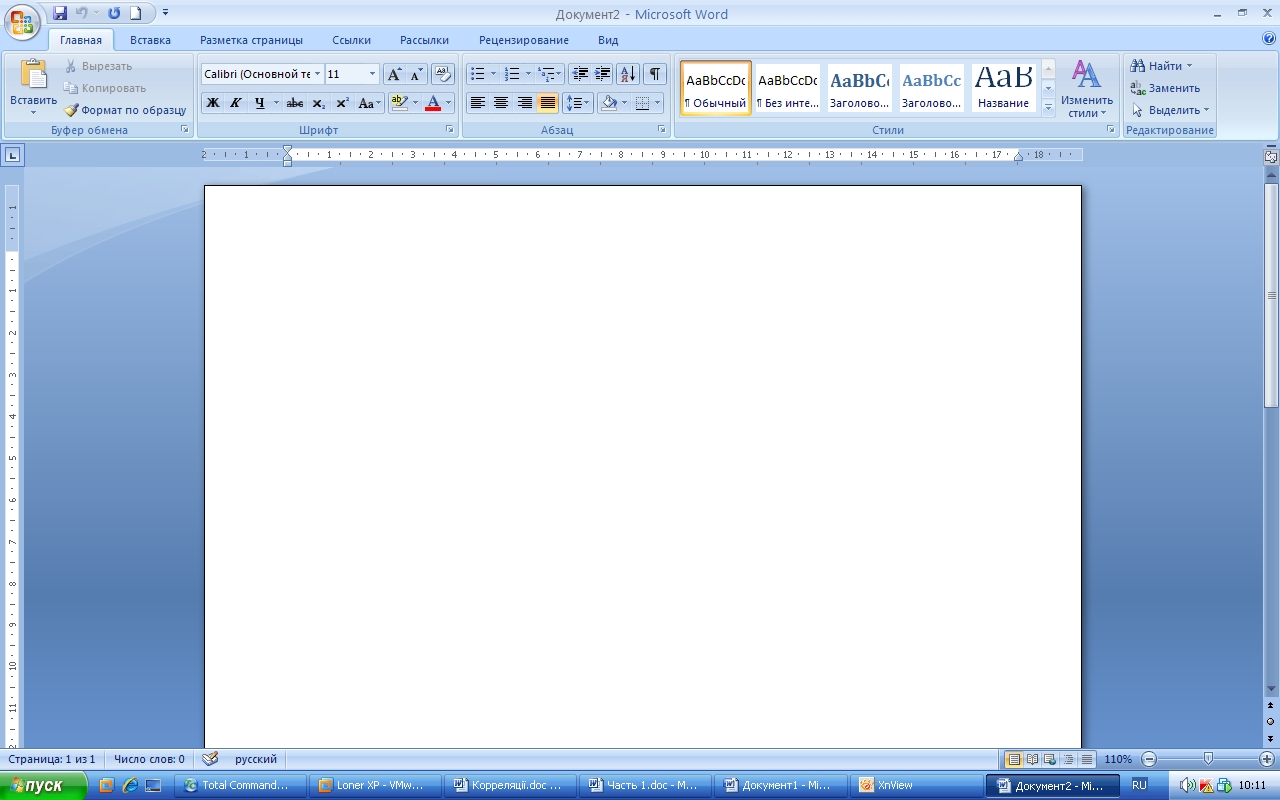Click spelling check icon in status bar
Viewport: 1280px width, 800px height.
point(210,759)
